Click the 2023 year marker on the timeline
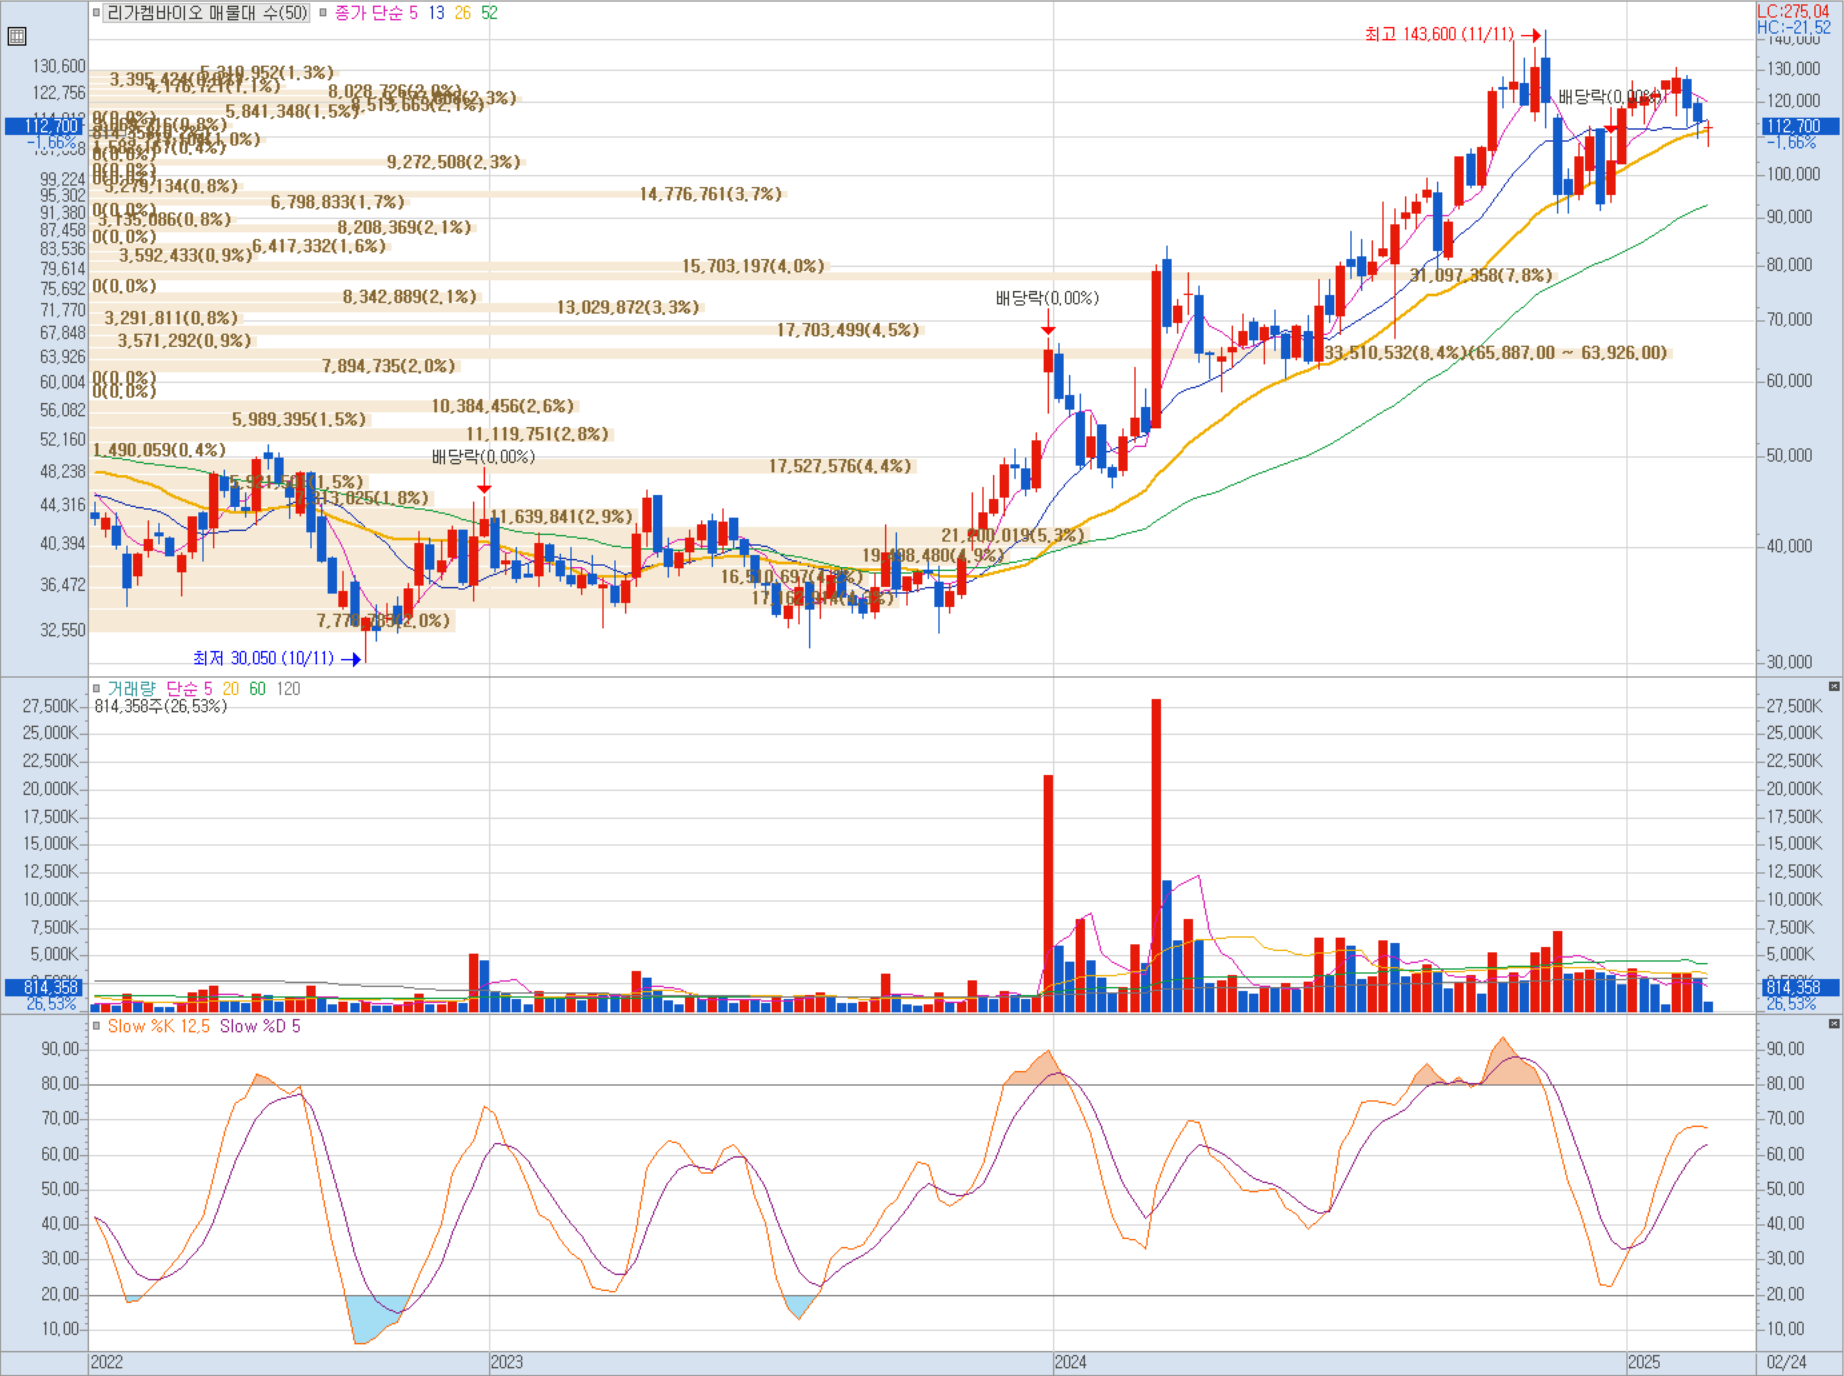Viewport: 1844px width, 1376px height. click(x=507, y=1362)
